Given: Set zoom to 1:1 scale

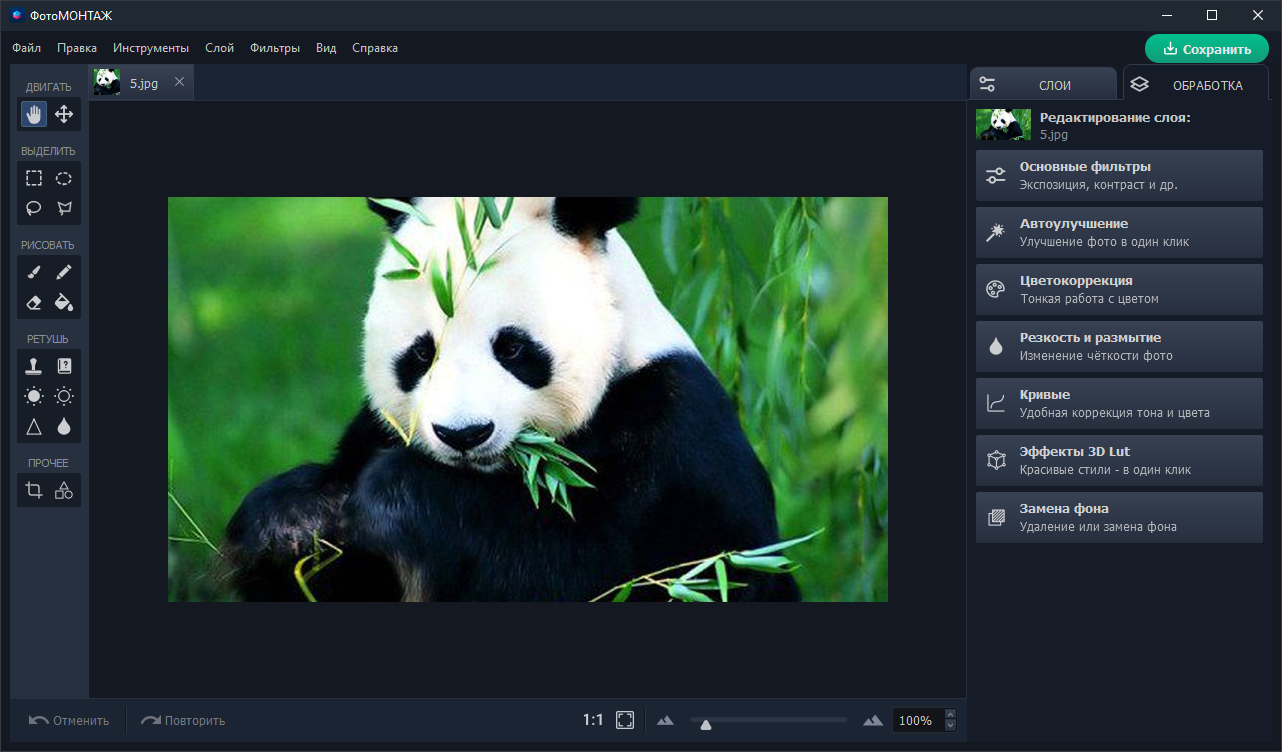Looking at the screenshot, I should coord(593,720).
